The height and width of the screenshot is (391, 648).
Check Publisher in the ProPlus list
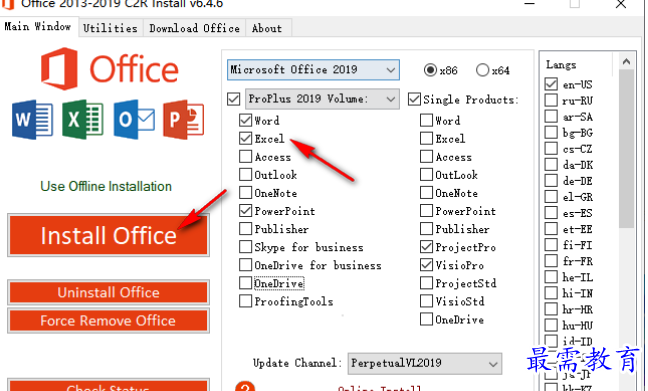(x=245, y=229)
